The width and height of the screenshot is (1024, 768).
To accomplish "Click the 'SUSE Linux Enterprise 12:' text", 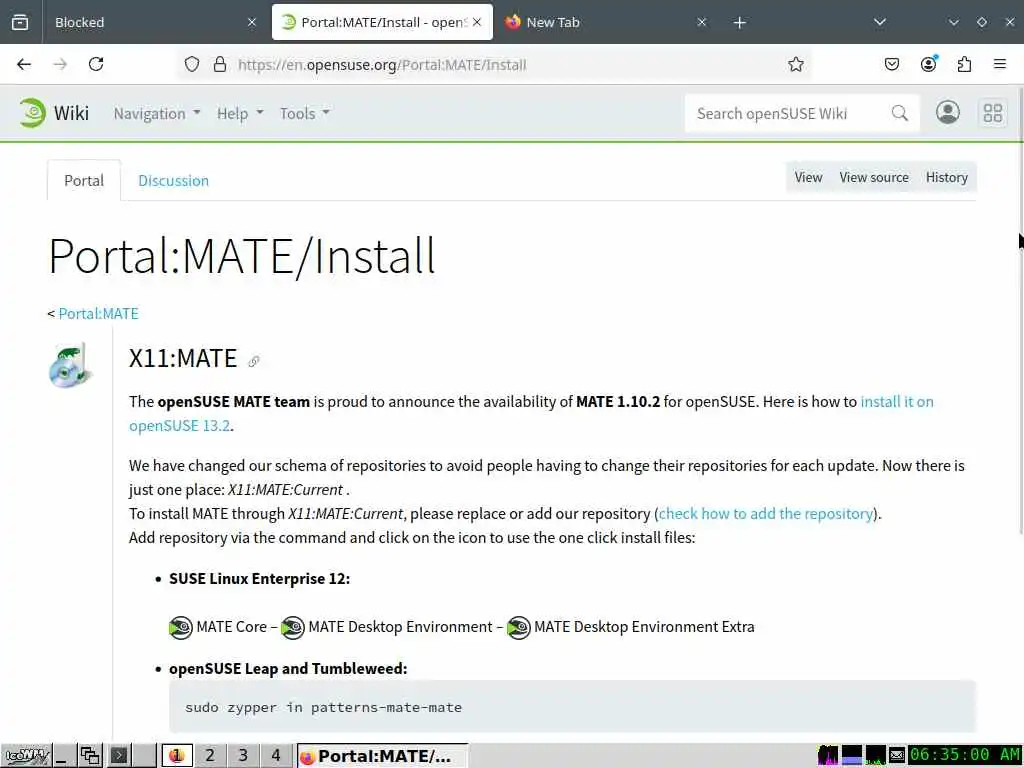I will [x=259, y=579].
